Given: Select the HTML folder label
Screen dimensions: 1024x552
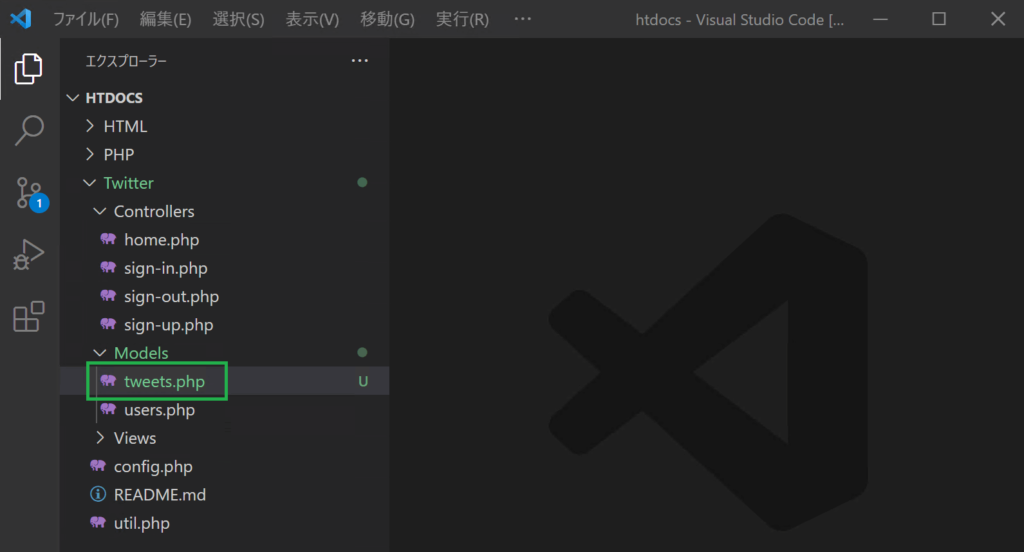Looking at the screenshot, I should pyautogui.click(x=125, y=126).
